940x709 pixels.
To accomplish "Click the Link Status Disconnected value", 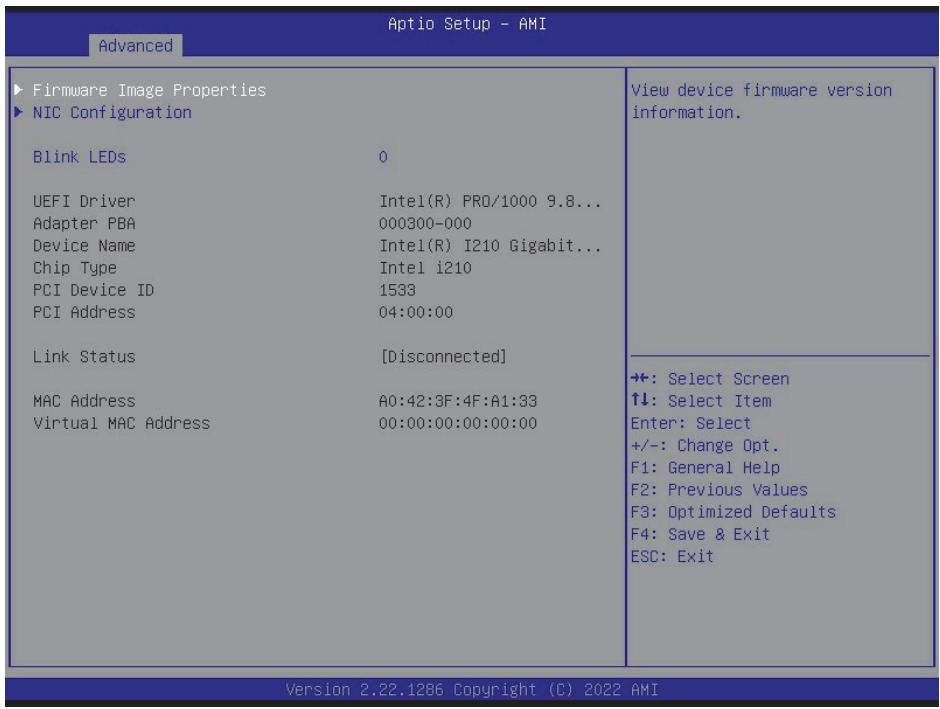I will [444, 357].
